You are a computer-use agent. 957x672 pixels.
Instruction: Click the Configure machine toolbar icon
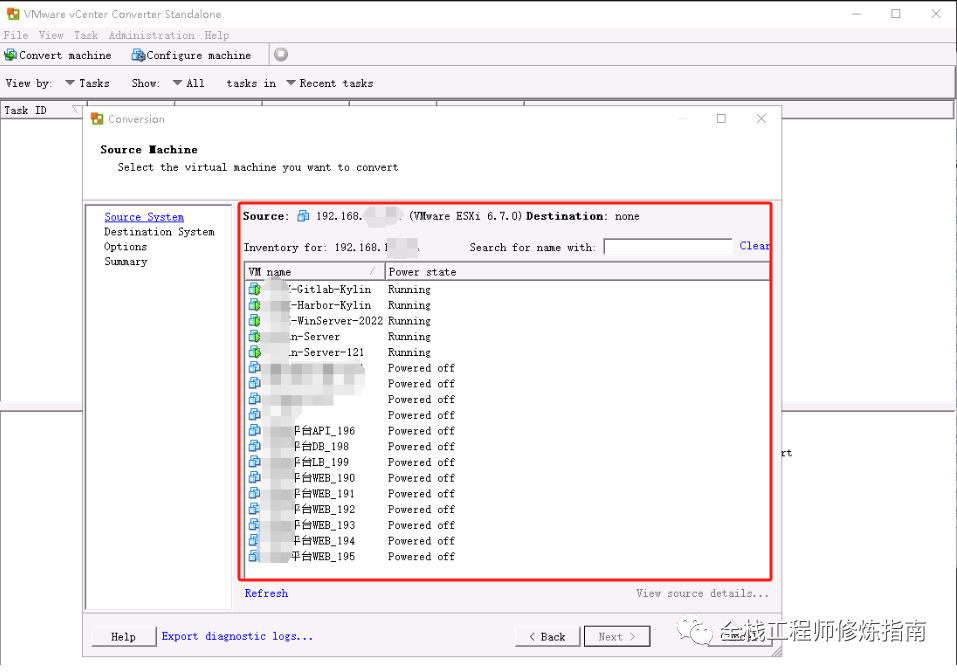(x=138, y=55)
